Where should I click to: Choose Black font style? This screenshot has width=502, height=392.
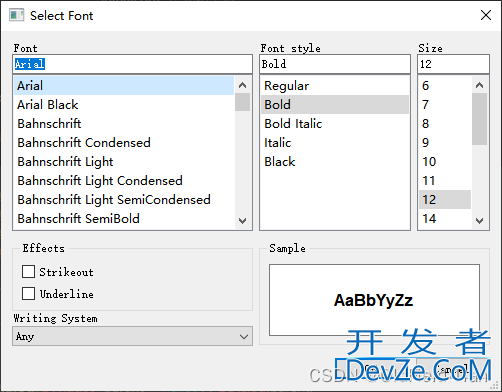(335, 162)
